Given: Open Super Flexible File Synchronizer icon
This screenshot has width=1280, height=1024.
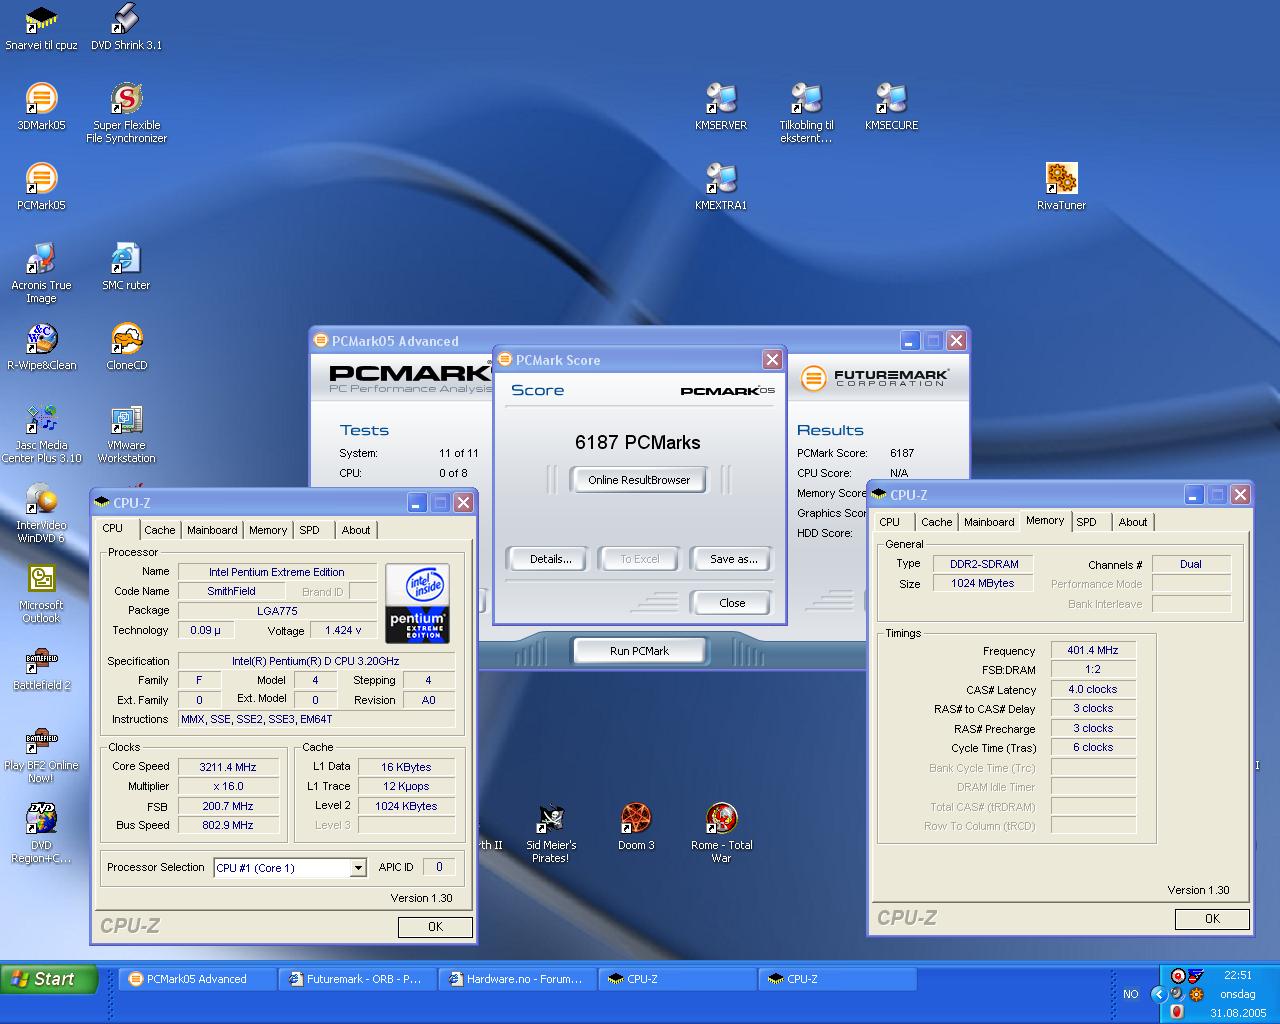Looking at the screenshot, I should (x=126, y=113).
